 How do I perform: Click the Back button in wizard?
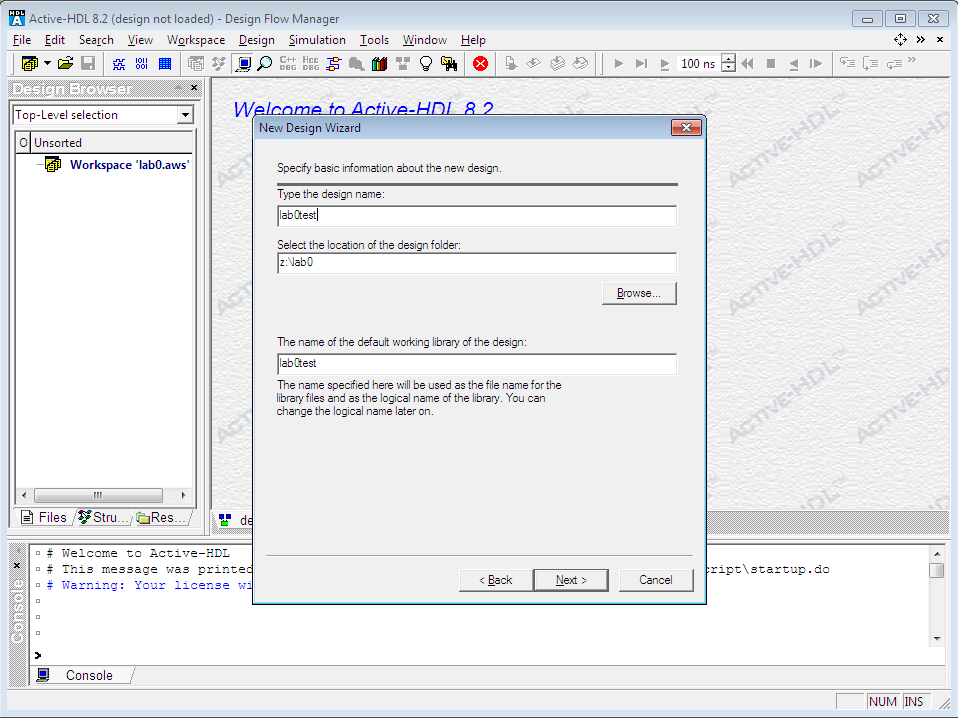point(495,580)
